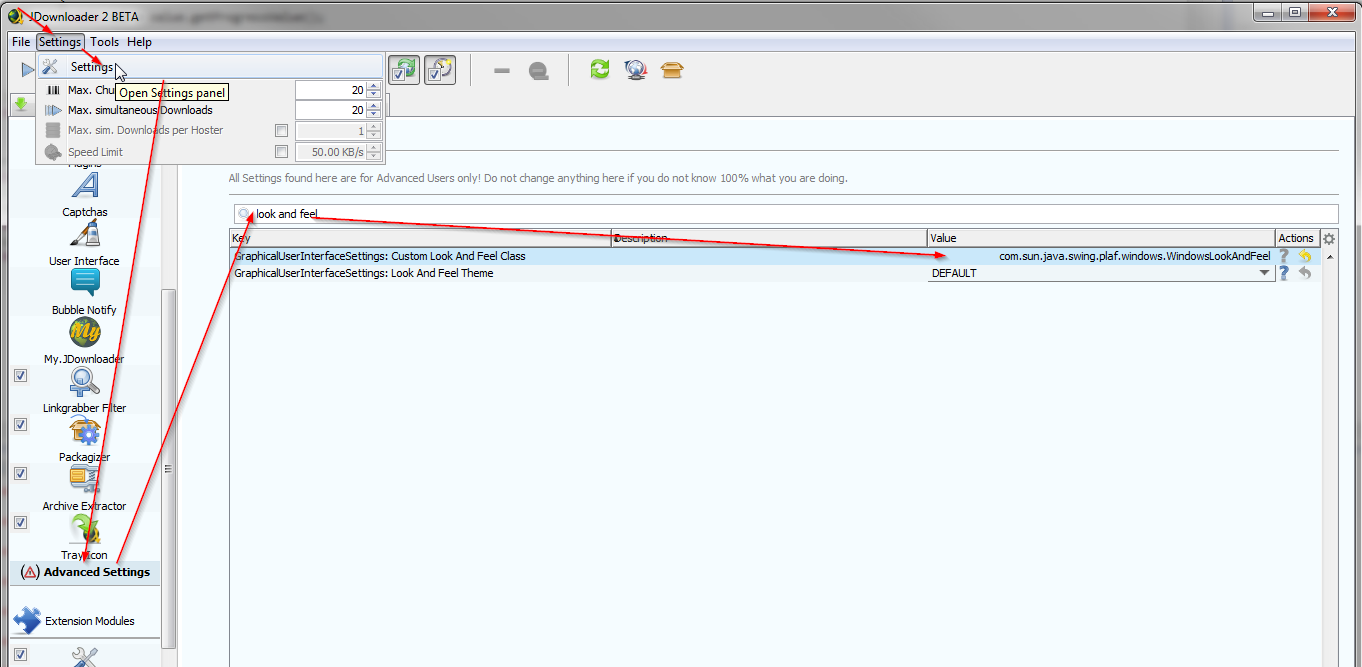Viewport: 1362px width, 667px height.
Task: Toggle the Packagizer extension checkbox
Action: point(20,424)
